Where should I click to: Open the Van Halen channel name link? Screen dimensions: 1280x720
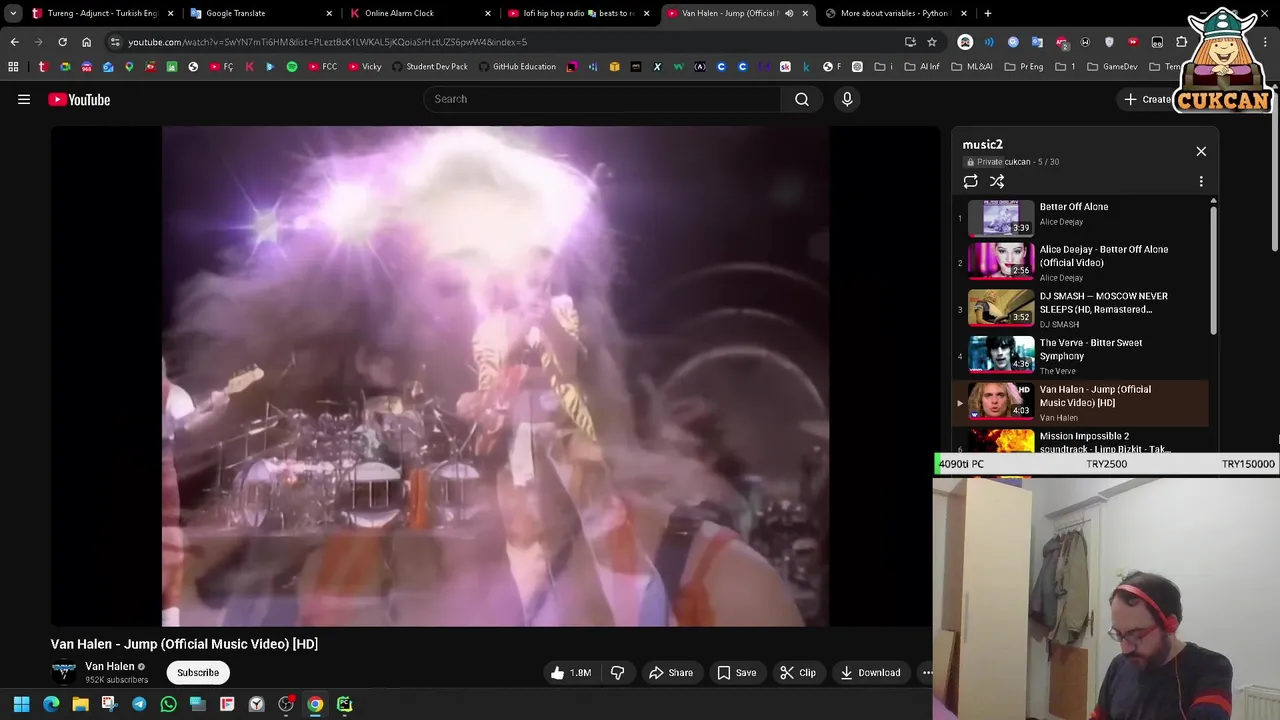tap(110, 666)
